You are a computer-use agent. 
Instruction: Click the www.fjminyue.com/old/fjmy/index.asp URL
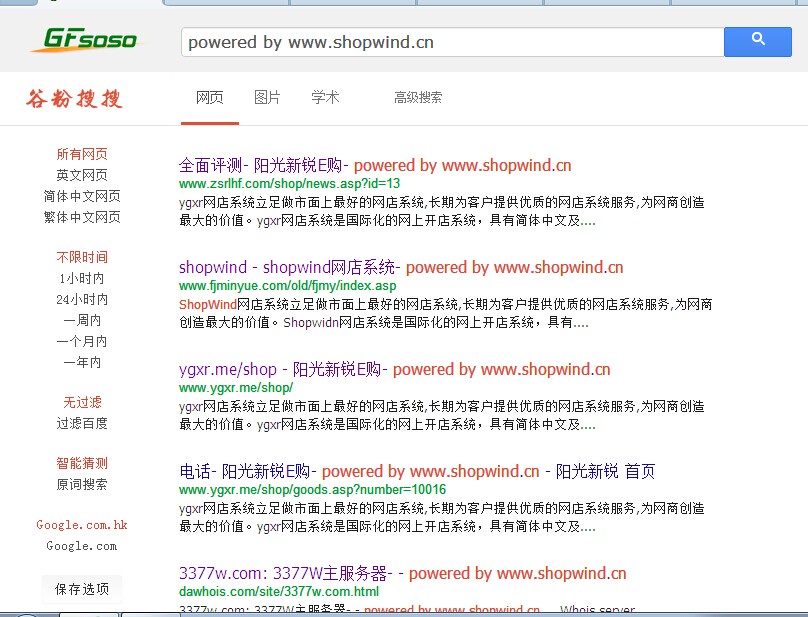288,286
